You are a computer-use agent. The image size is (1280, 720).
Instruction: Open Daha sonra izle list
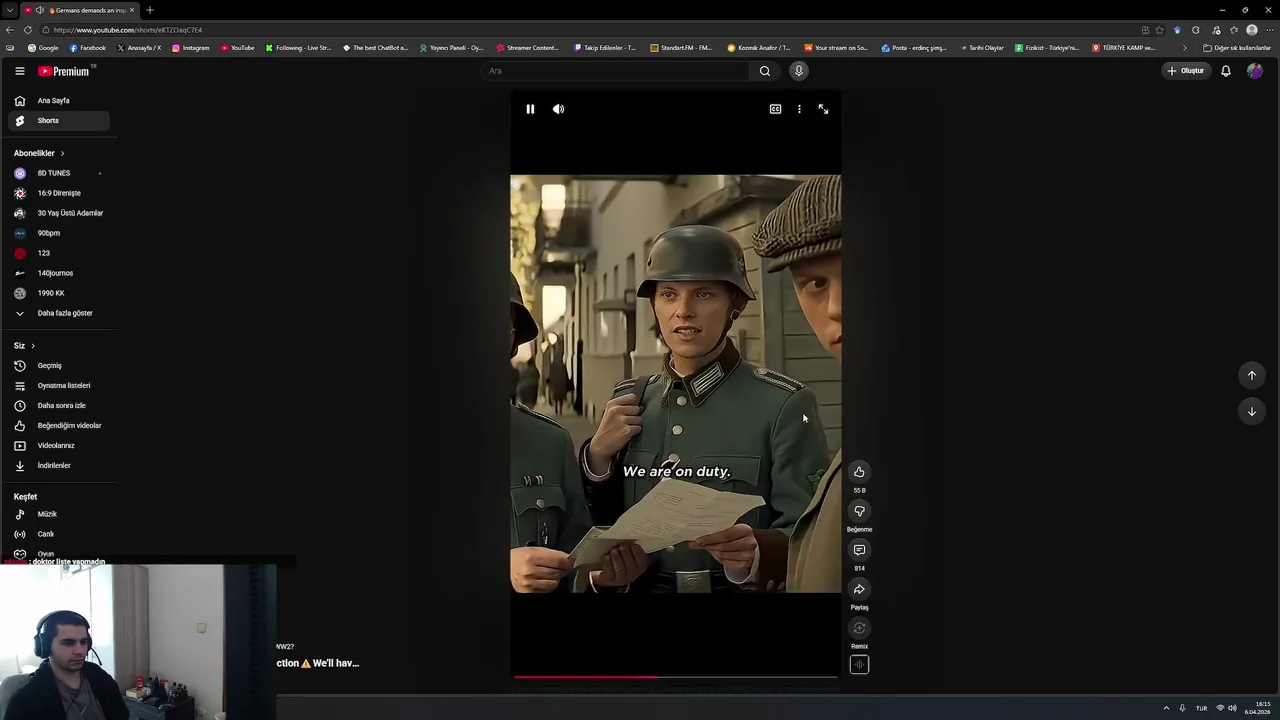coord(58,405)
